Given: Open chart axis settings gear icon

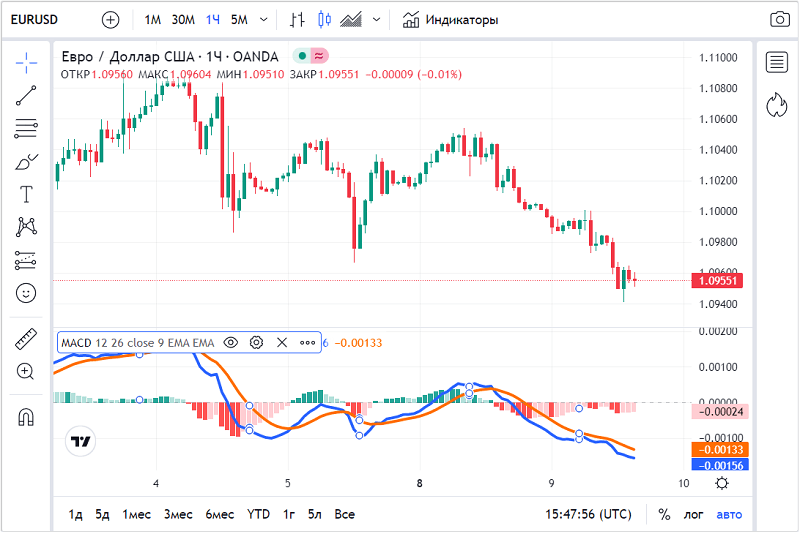Looking at the screenshot, I should coord(722,482).
